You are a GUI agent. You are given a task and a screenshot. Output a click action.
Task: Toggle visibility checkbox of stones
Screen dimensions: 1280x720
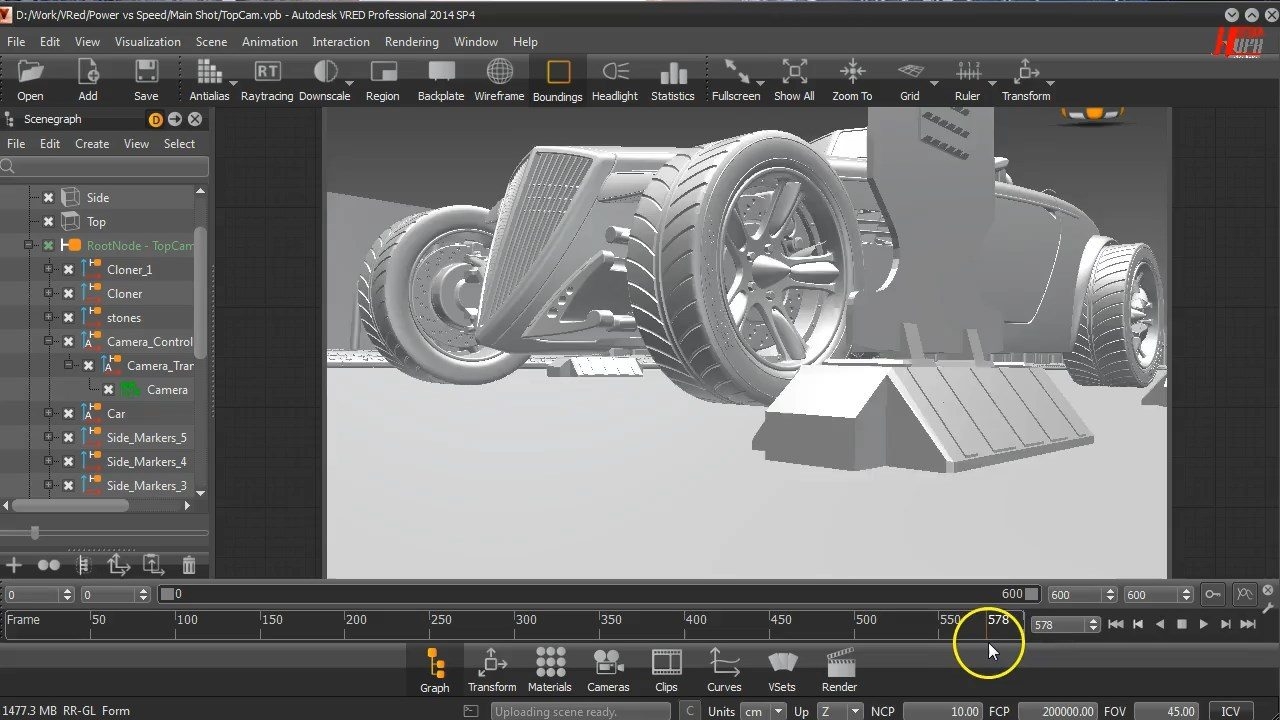pyautogui.click(x=68, y=318)
